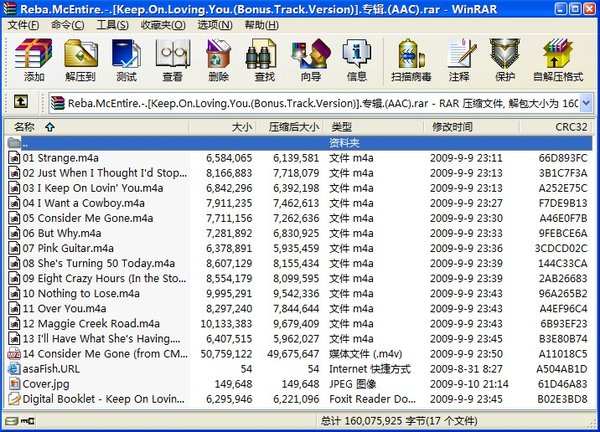Click the 保护 (Protect) shield icon
Image resolution: width=600 pixels, height=432 pixels.
click(505, 60)
